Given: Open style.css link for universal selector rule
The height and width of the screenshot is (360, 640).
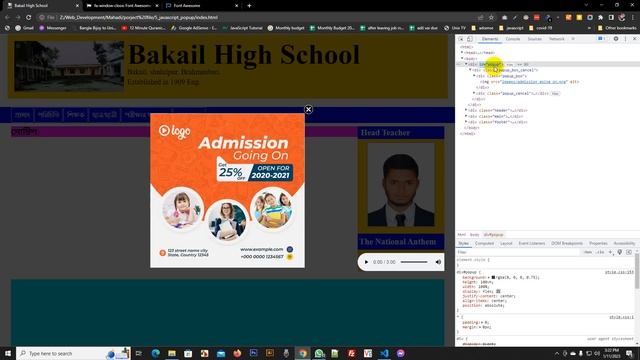Looking at the screenshot, I should click(622, 317).
